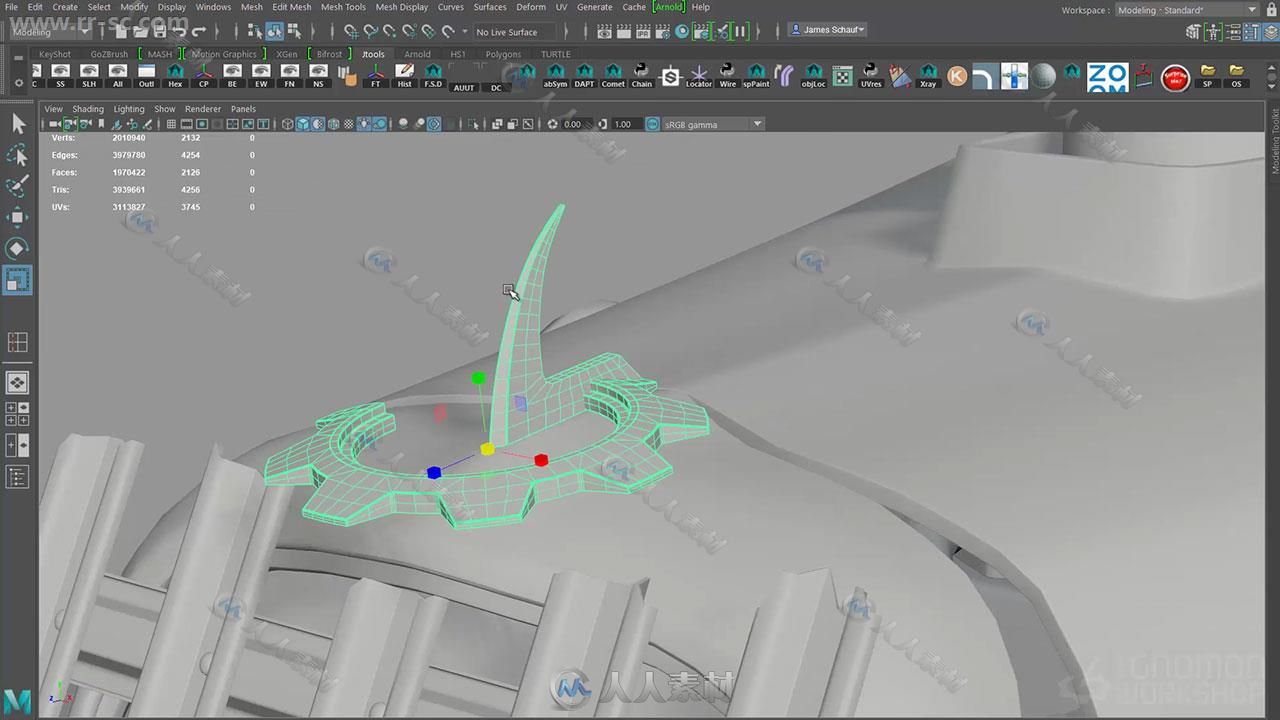Click the Xray shelf icon
The image size is (1280, 720).
tap(928, 76)
